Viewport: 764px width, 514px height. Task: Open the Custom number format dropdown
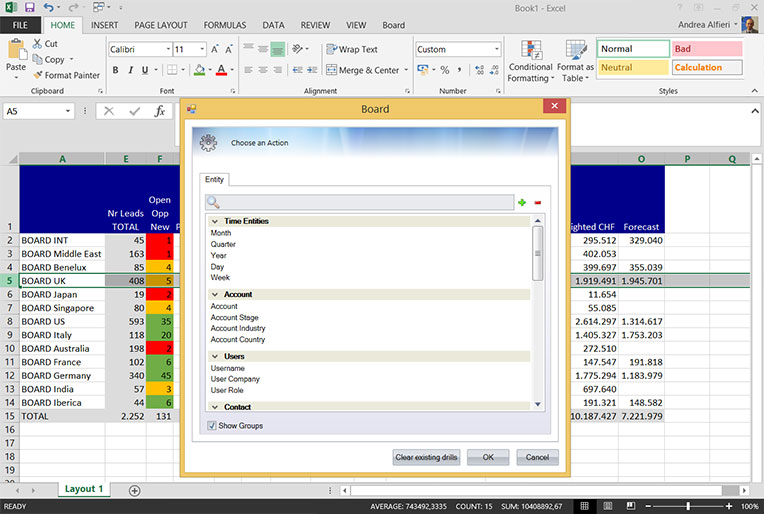point(497,49)
